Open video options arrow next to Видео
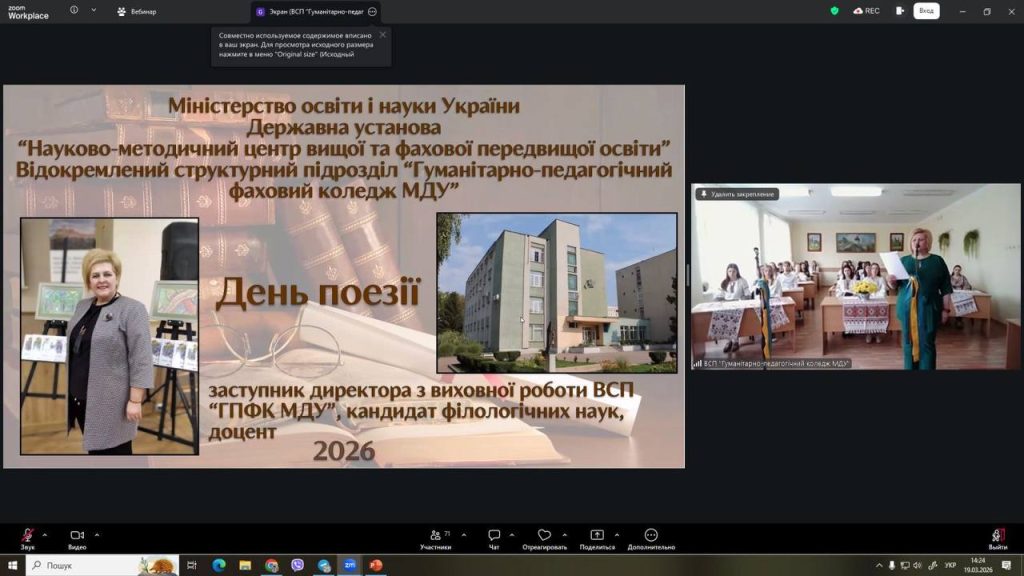Image resolution: width=1024 pixels, height=576 pixels. pyautogui.click(x=97, y=534)
